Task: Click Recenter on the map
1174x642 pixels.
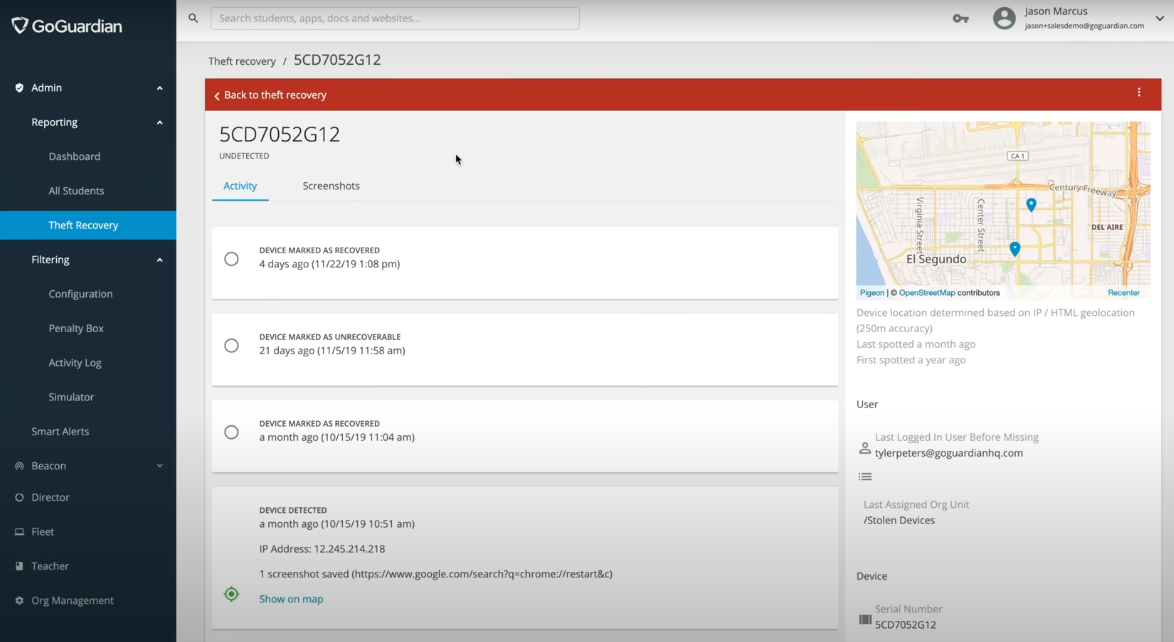Action: coord(1123,293)
